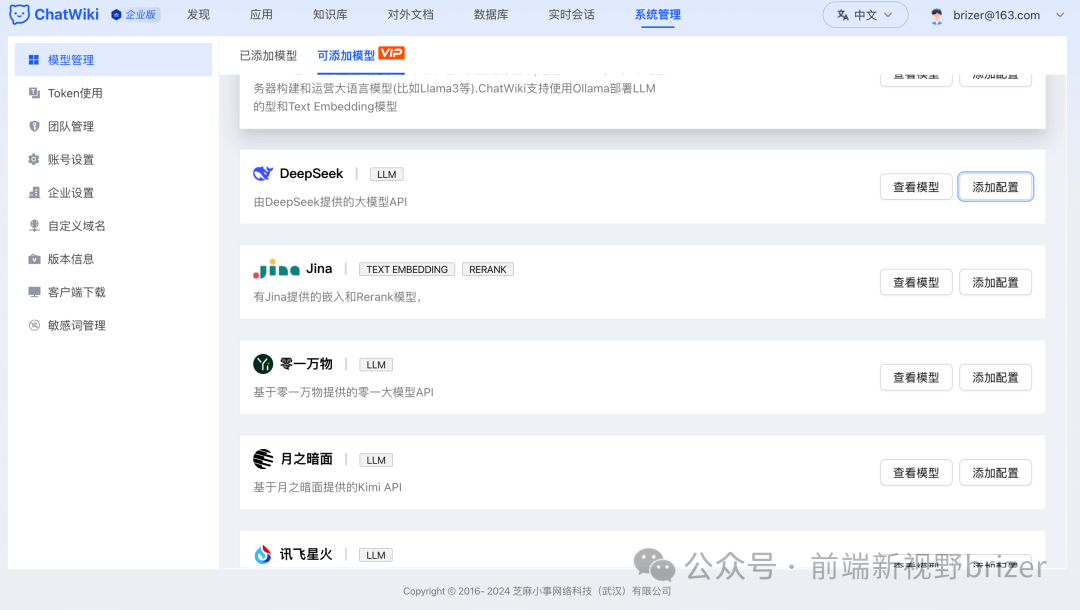Screen dimensions: 1080x610
Task: Click the 企业版 badge next to ChatWiki
Action: (x=135, y=15)
